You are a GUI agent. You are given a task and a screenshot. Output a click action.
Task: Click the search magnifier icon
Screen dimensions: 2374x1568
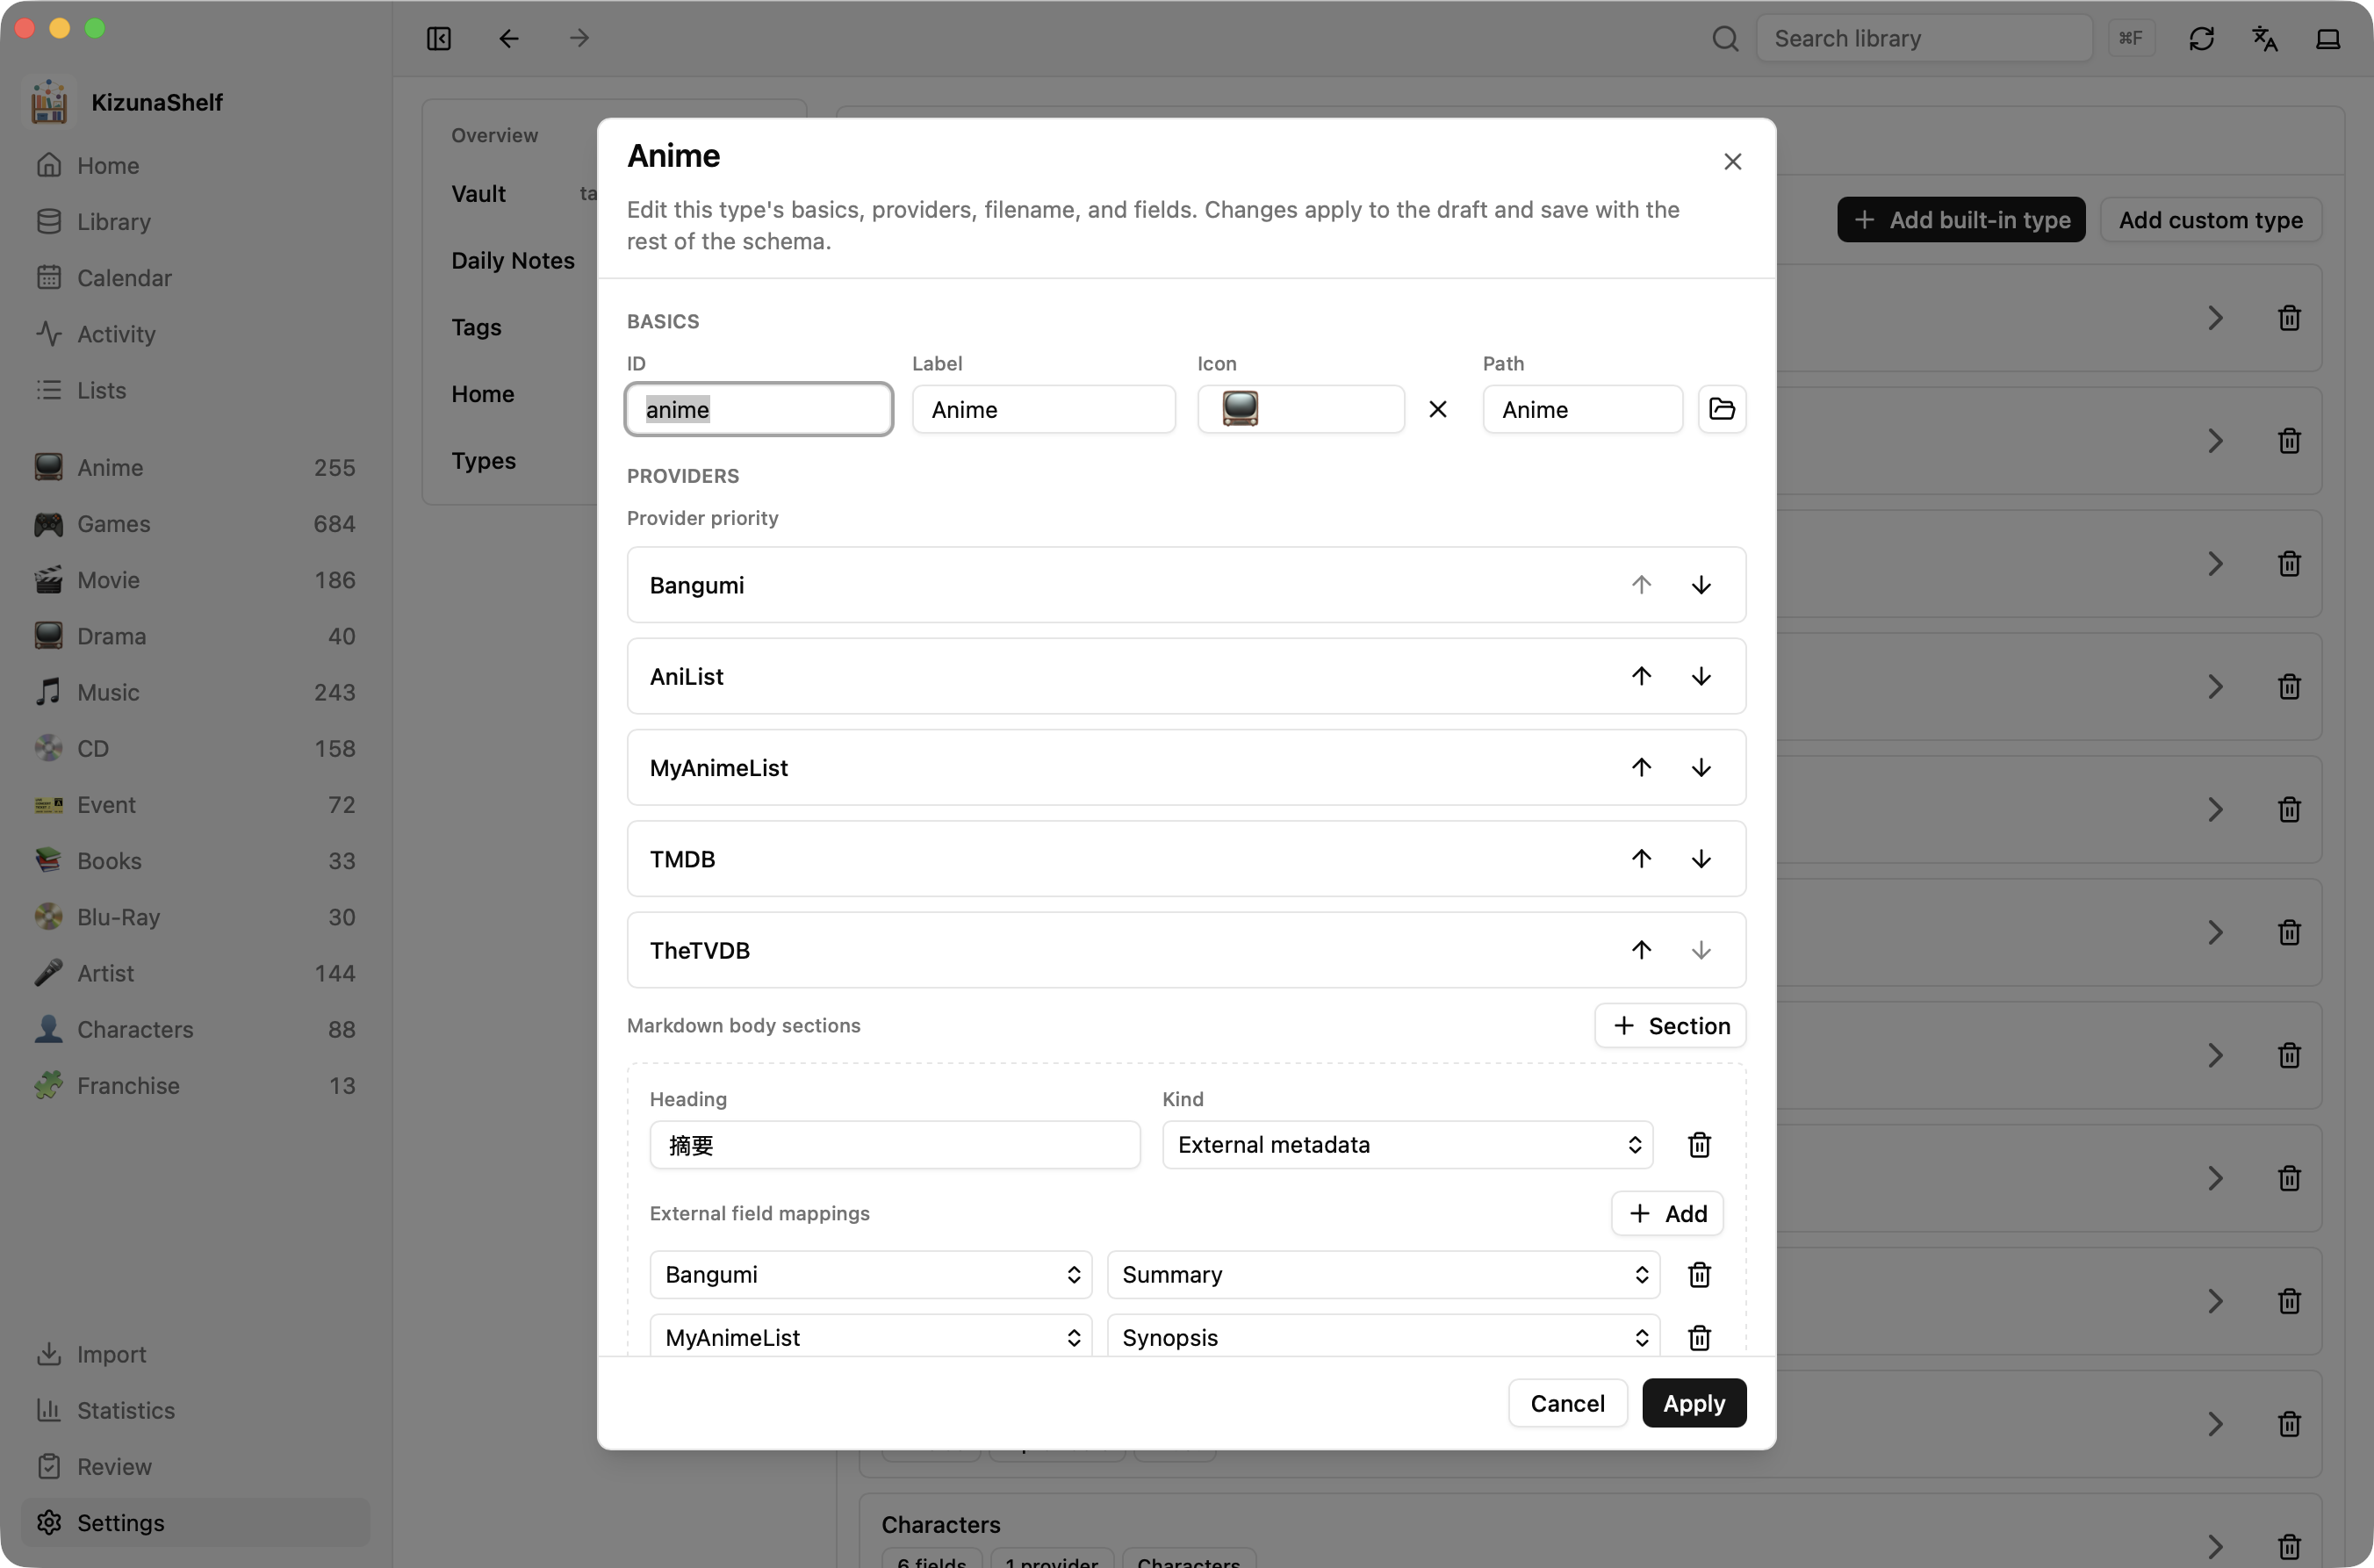click(x=1725, y=38)
